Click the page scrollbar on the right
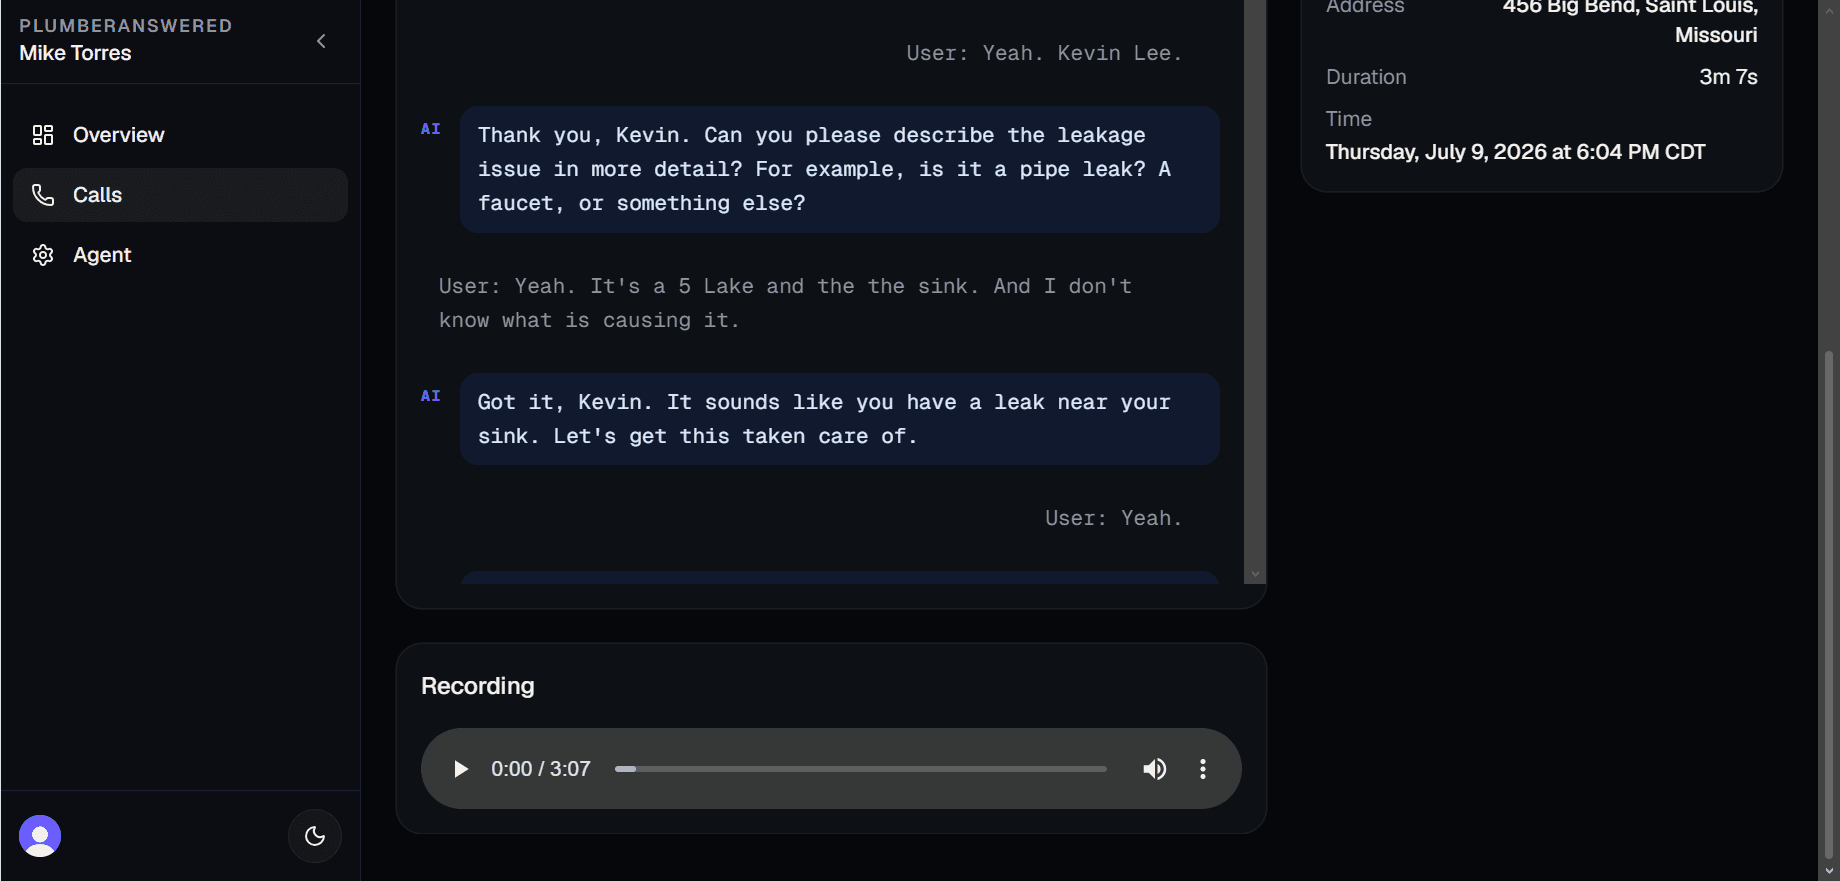This screenshot has height=881, width=1840. pos(1829,605)
